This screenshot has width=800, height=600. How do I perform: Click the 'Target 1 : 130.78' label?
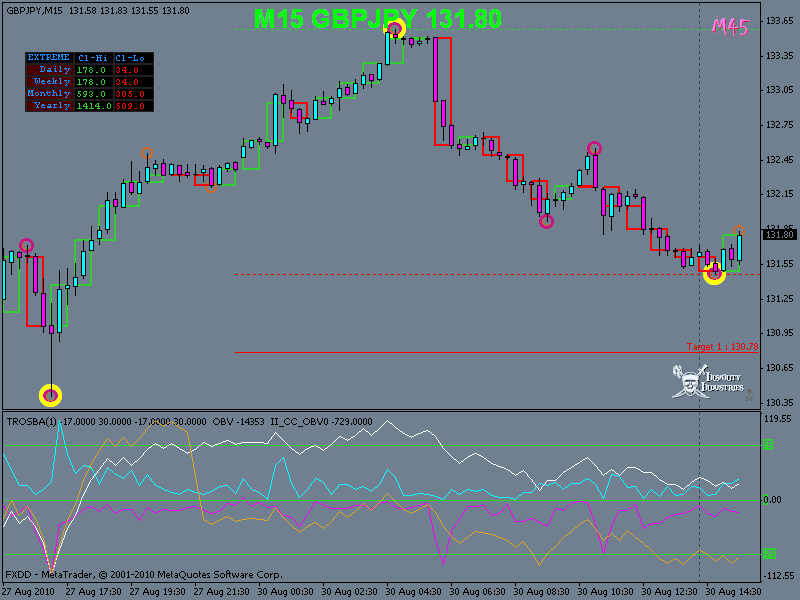pos(722,346)
